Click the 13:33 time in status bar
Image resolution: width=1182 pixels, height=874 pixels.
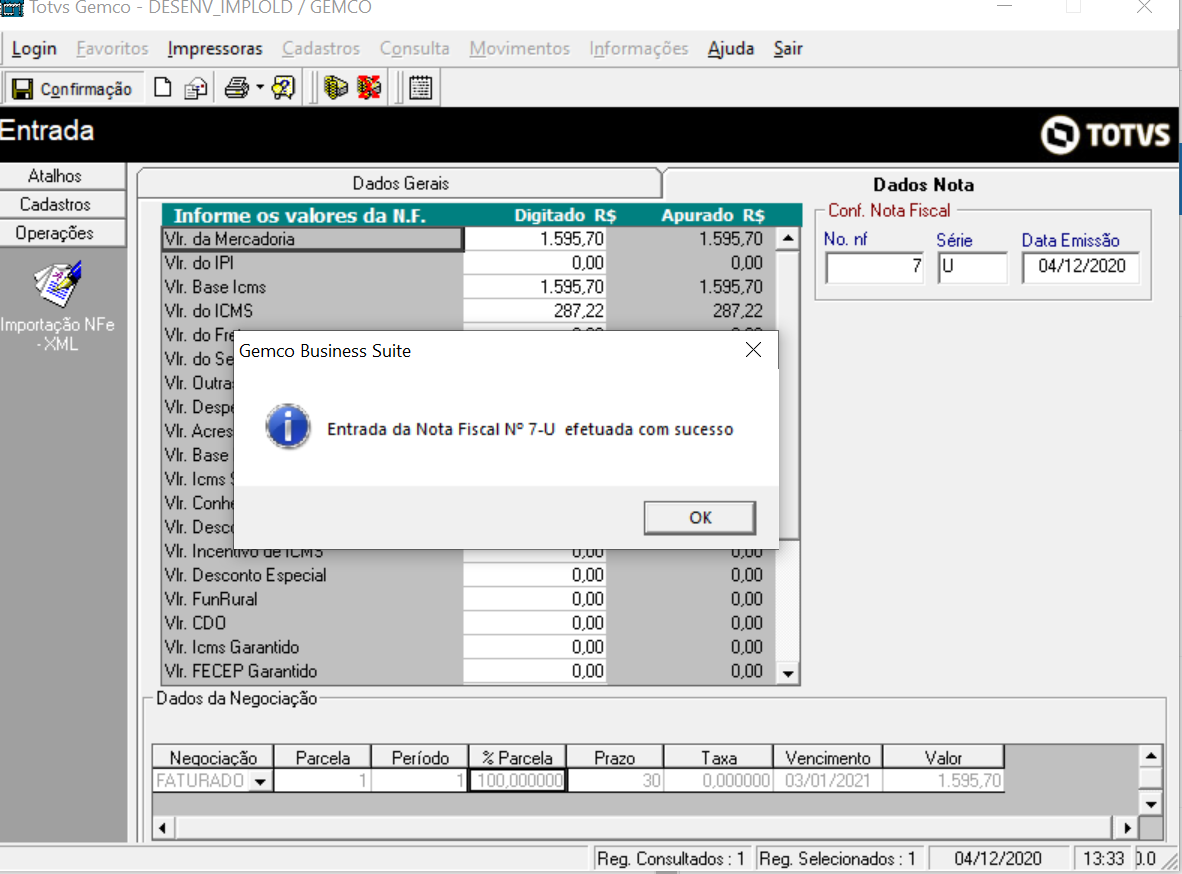(x=1103, y=859)
